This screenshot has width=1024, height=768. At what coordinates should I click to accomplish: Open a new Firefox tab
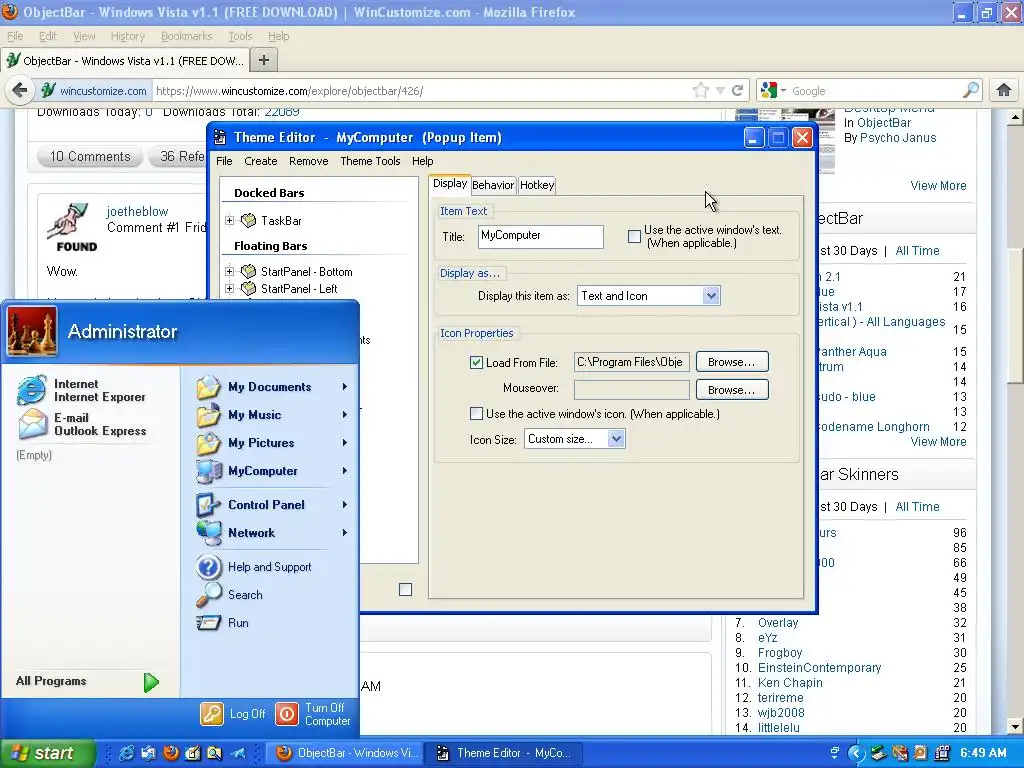pos(264,60)
